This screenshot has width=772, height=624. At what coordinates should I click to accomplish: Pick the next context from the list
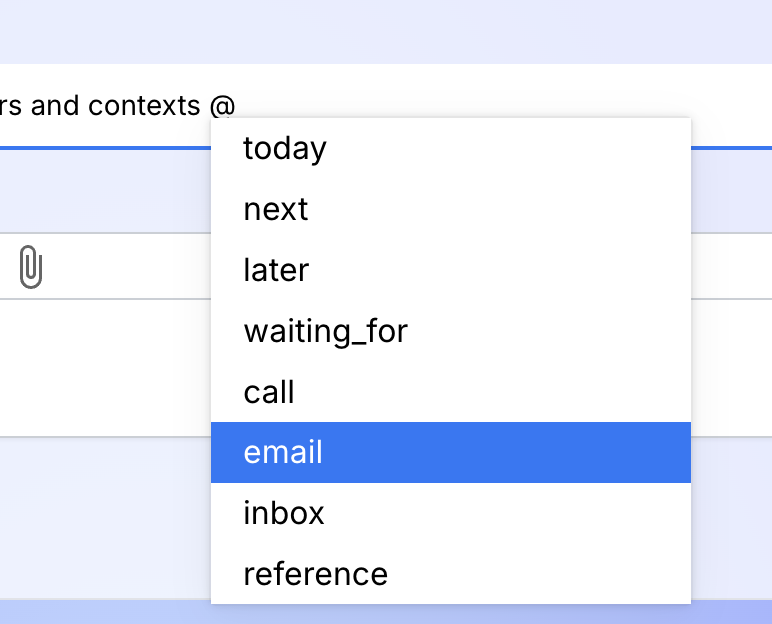coord(450,209)
